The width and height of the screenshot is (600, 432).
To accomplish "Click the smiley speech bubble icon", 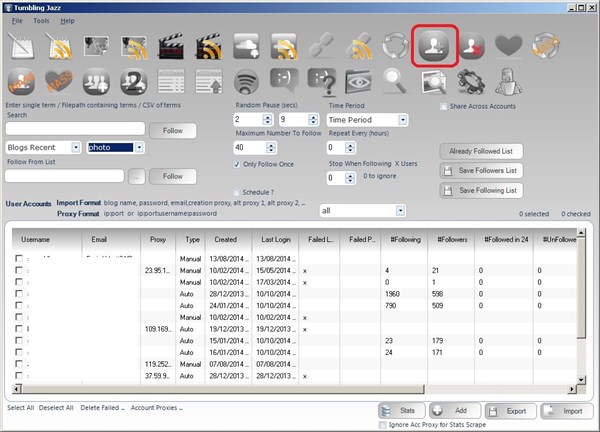I will (x=284, y=80).
